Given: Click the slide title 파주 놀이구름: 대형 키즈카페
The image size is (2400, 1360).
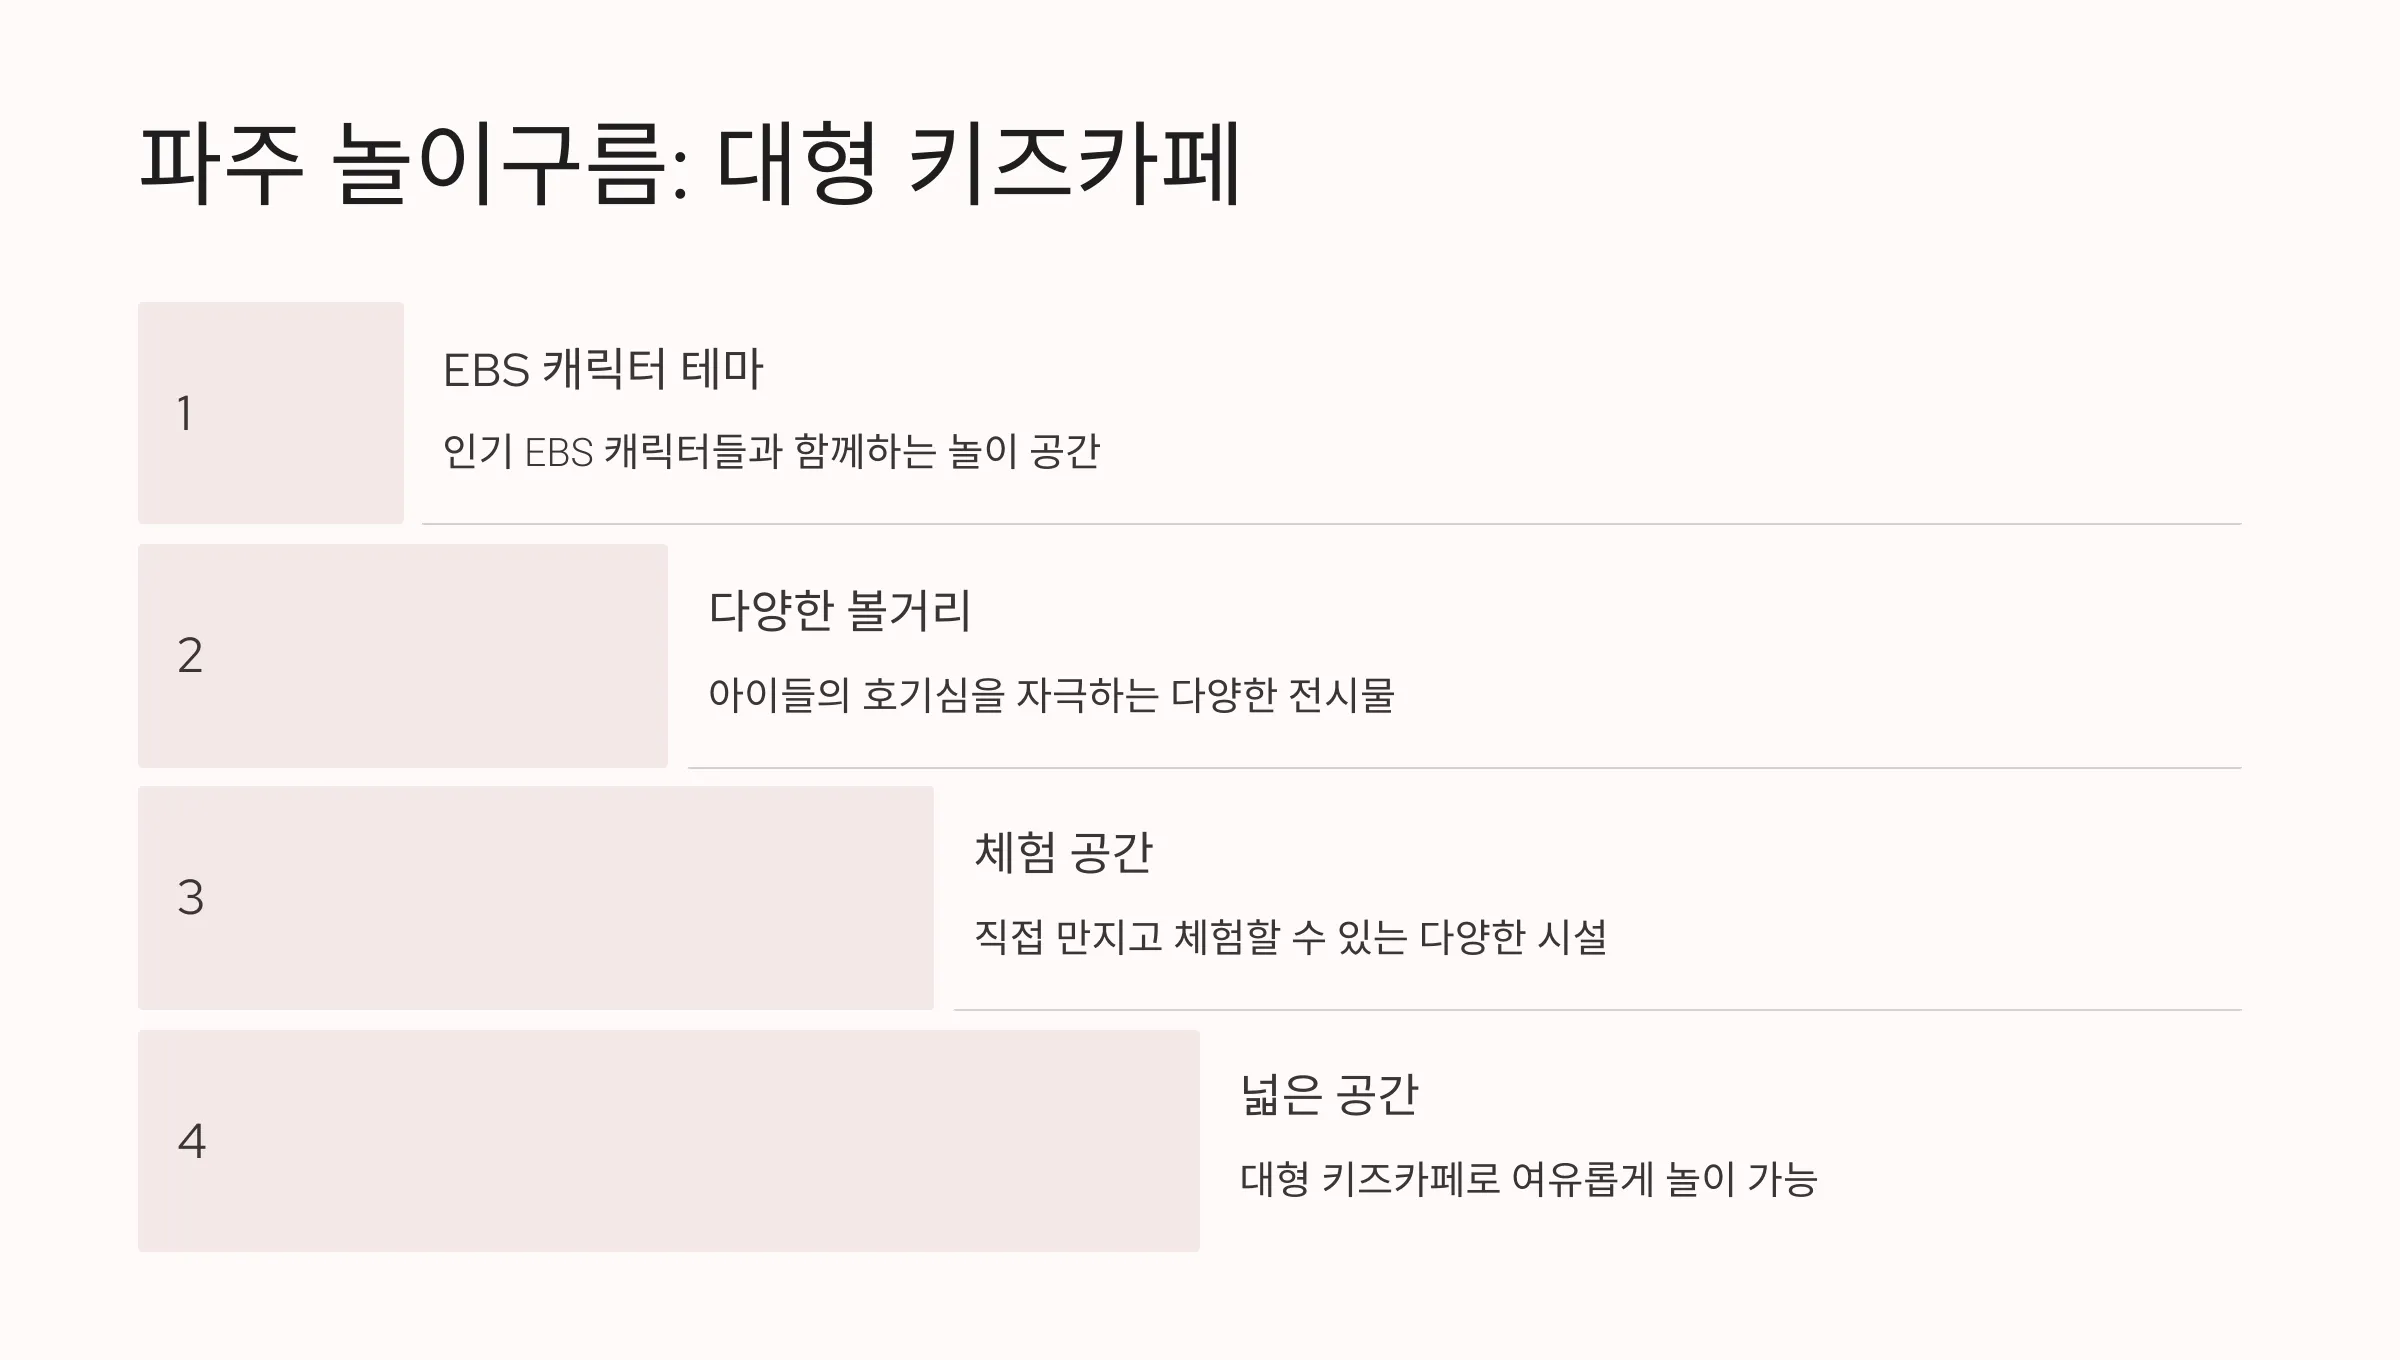Looking at the screenshot, I should [x=689, y=163].
